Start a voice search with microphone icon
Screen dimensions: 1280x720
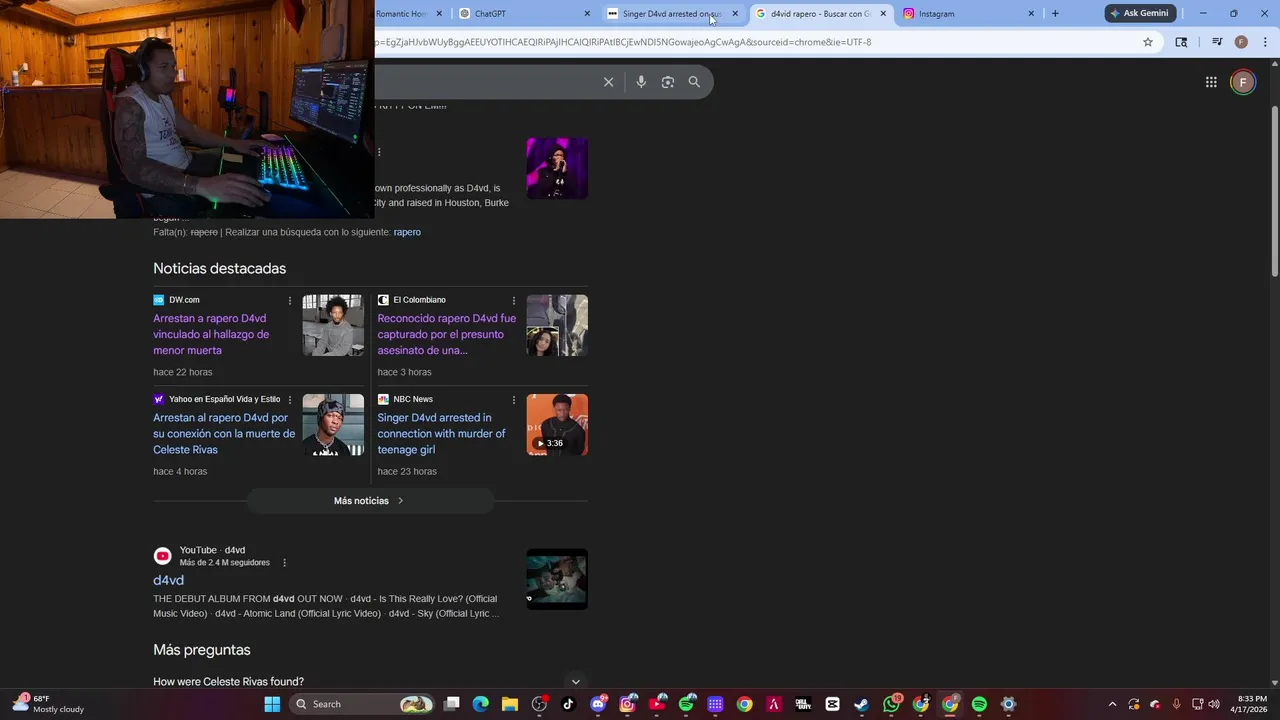(641, 82)
